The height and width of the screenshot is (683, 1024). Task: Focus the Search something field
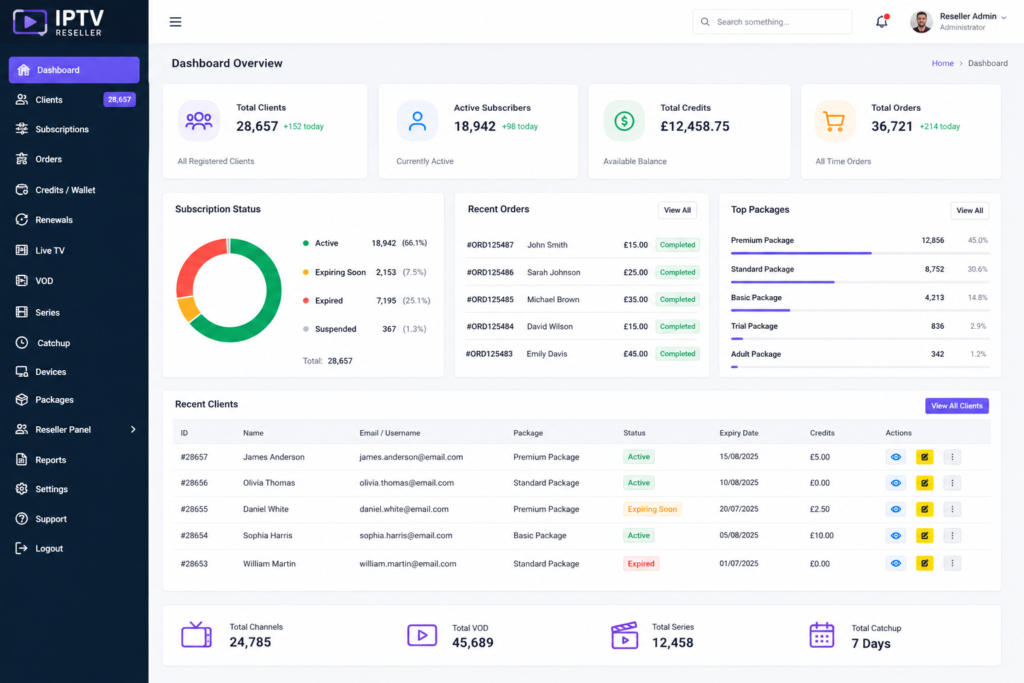point(772,22)
